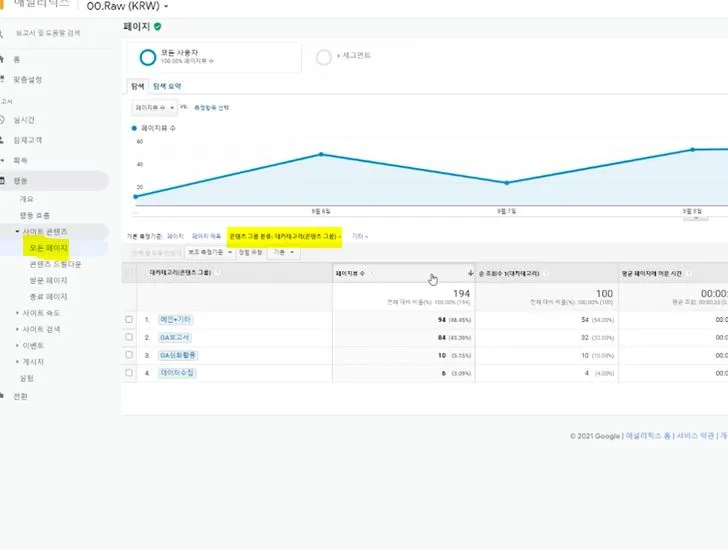This screenshot has width=728, height=550.
Task: Click the 페이지 primary dimension link
Action: [x=175, y=237]
